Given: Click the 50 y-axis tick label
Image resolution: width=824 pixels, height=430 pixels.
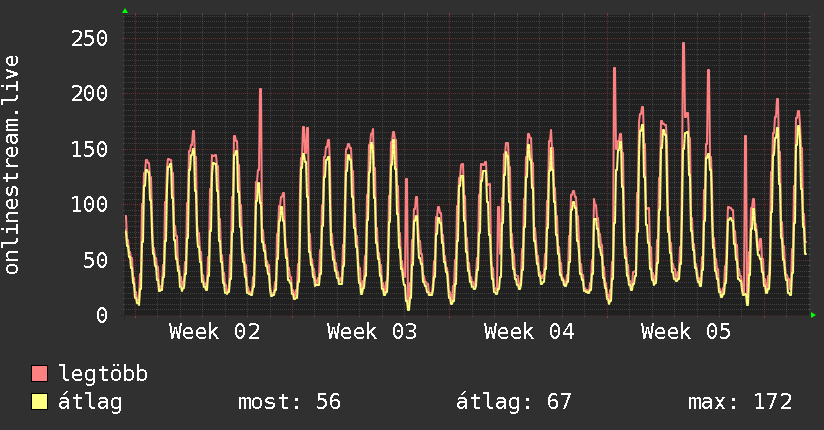Looking at the screenshot, I should tap(95, 260).
